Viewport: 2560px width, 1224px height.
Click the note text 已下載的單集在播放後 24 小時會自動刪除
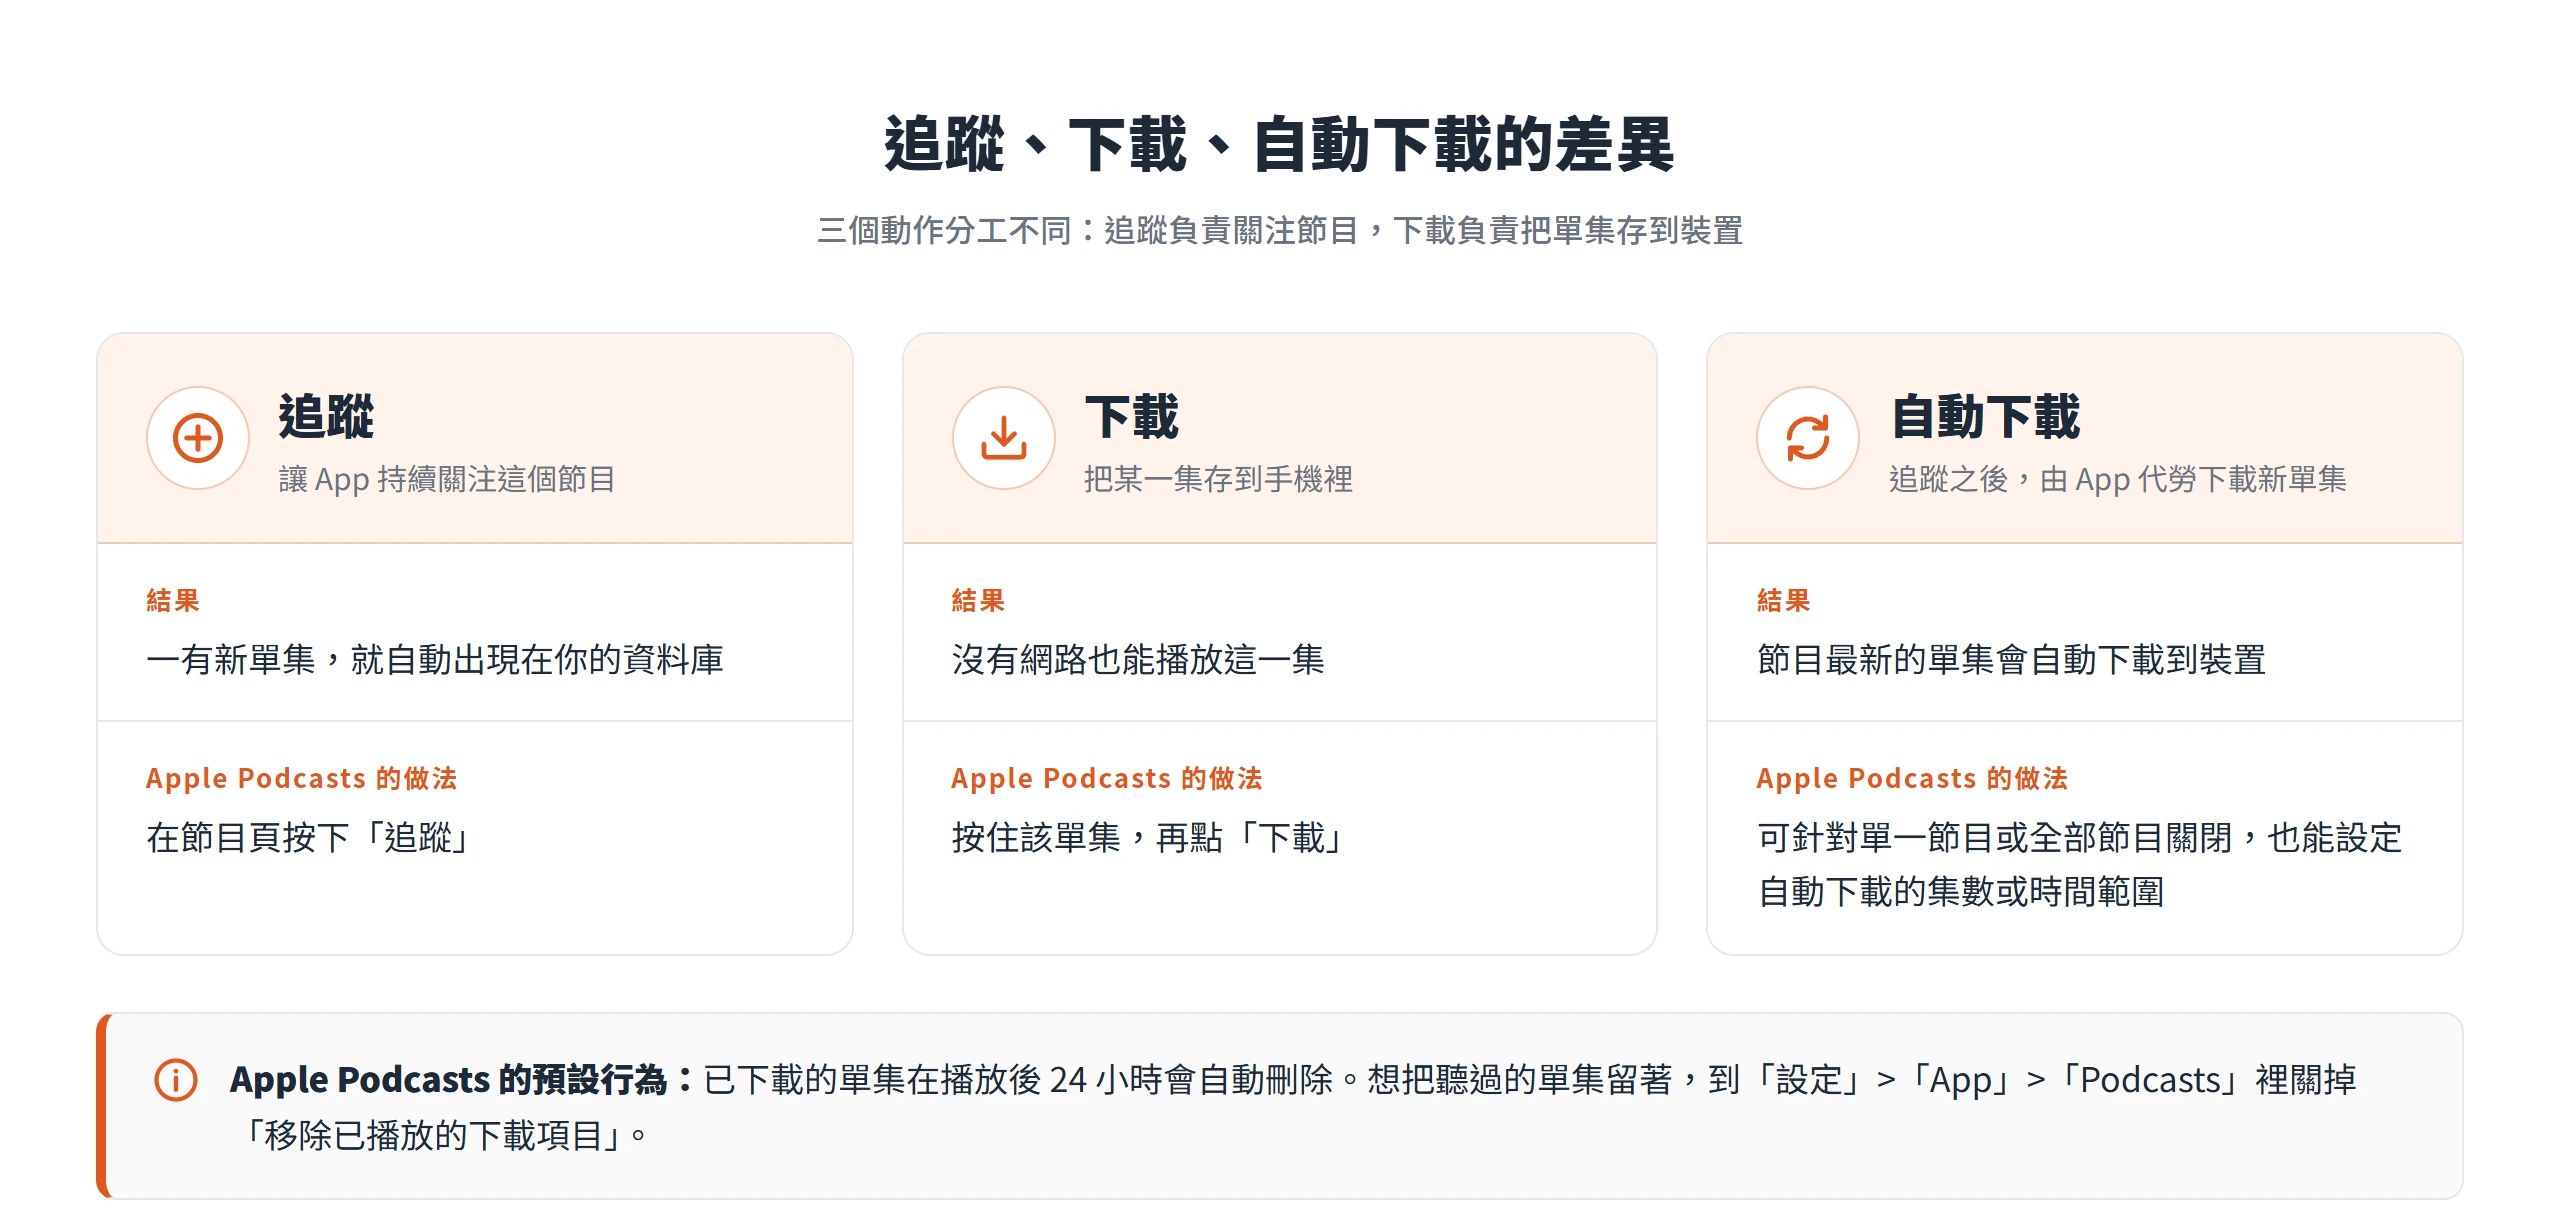click(1018, 1080)
